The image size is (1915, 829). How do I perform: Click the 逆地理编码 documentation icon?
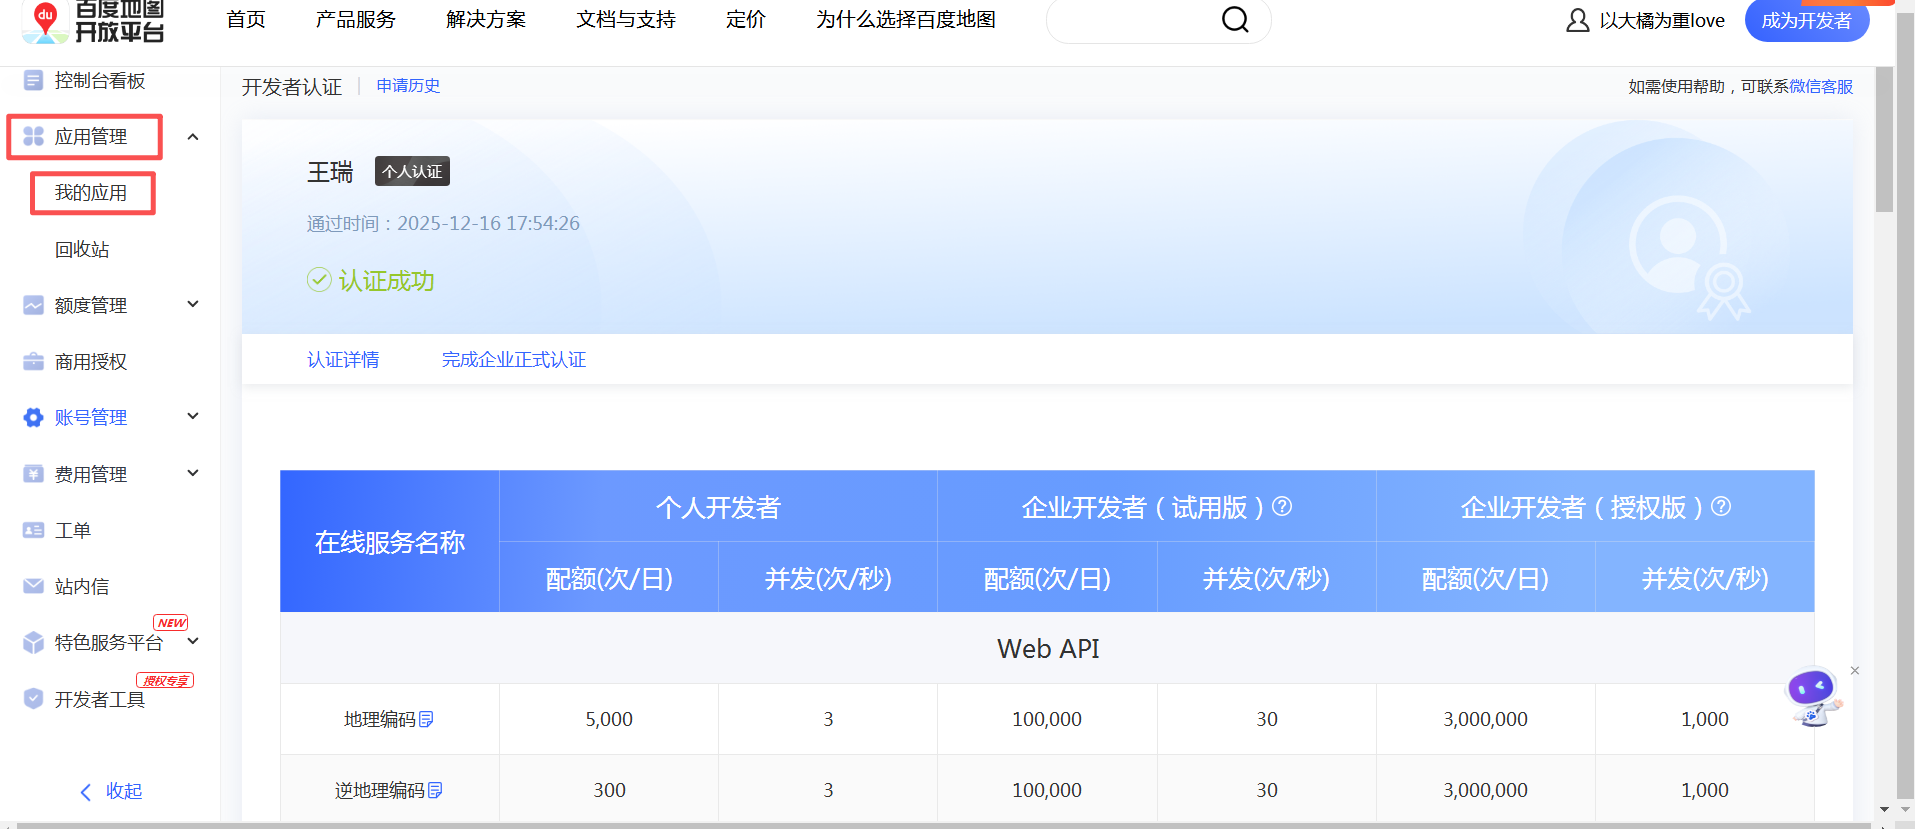[x=435, y=790]
